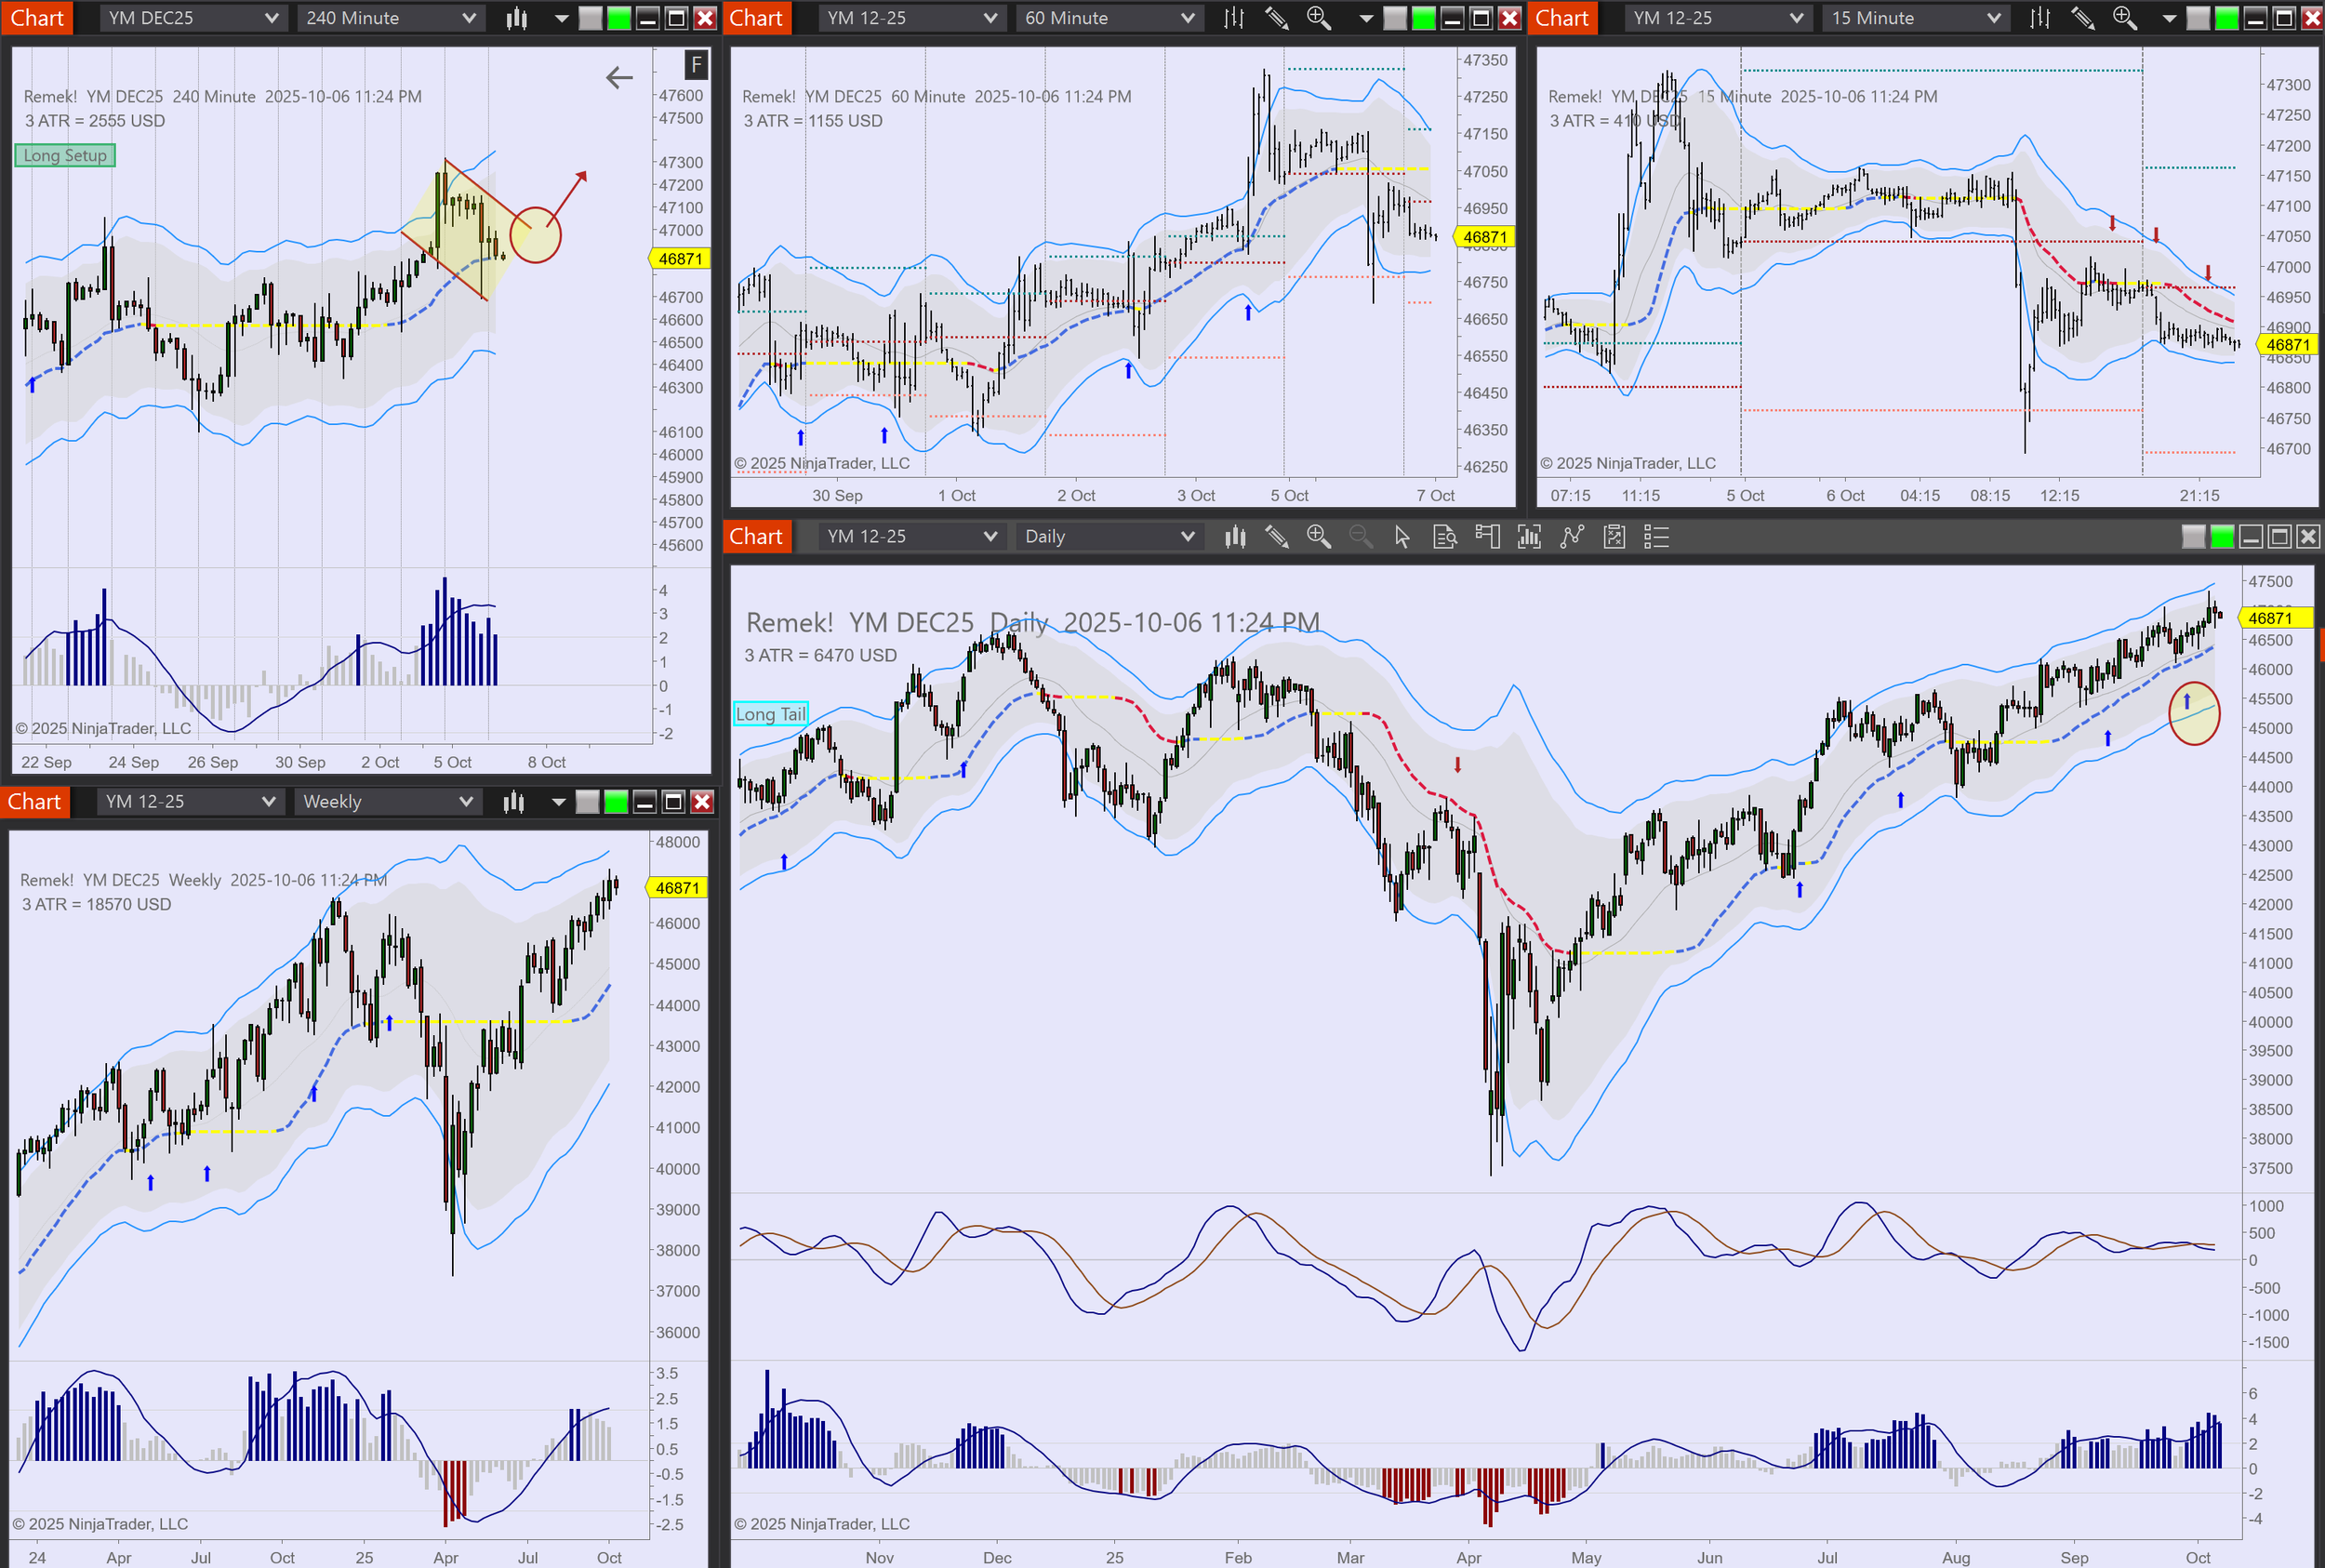This screenshot has height=1568, width=2325.
Task: Toggle green link button on Weekly chart
Action: point(616,802)
